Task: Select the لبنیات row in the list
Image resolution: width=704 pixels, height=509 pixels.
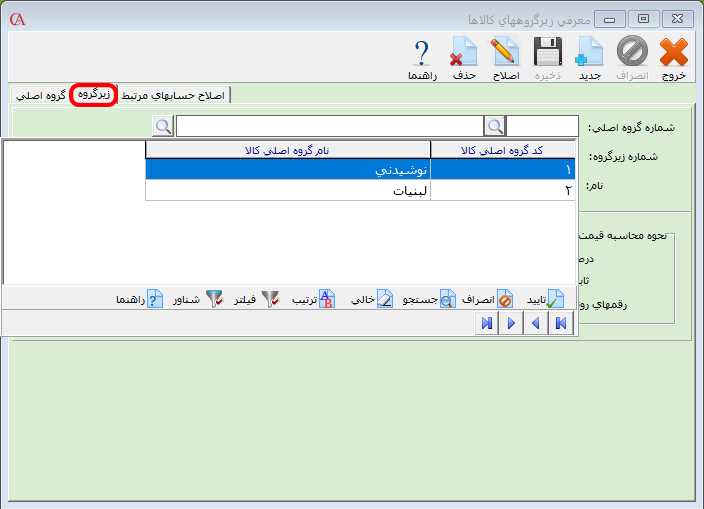Action: pos(360,191)
